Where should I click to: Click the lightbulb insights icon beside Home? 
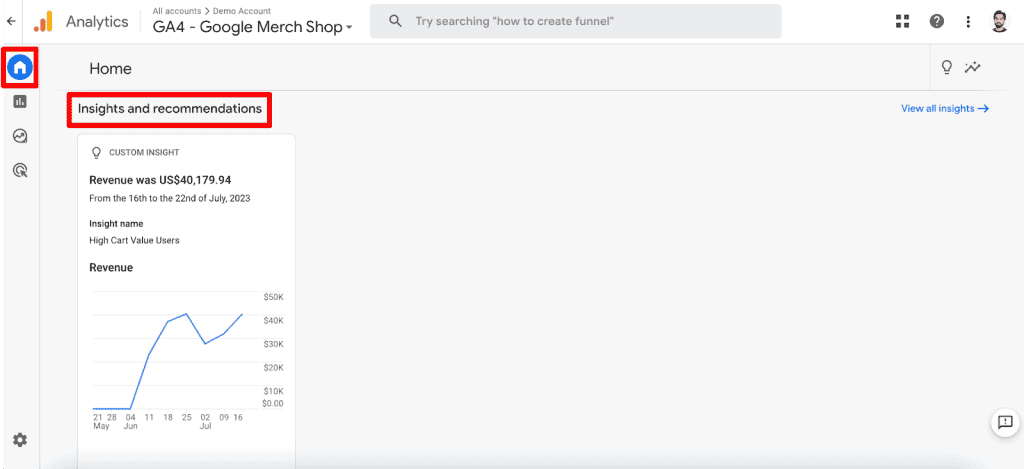pyautogui.click(x=947, y=67)
